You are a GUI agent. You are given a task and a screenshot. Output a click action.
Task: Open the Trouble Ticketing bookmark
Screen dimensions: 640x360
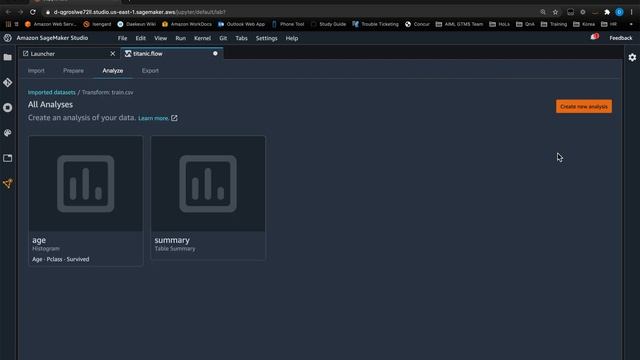[x=375, y=24]
